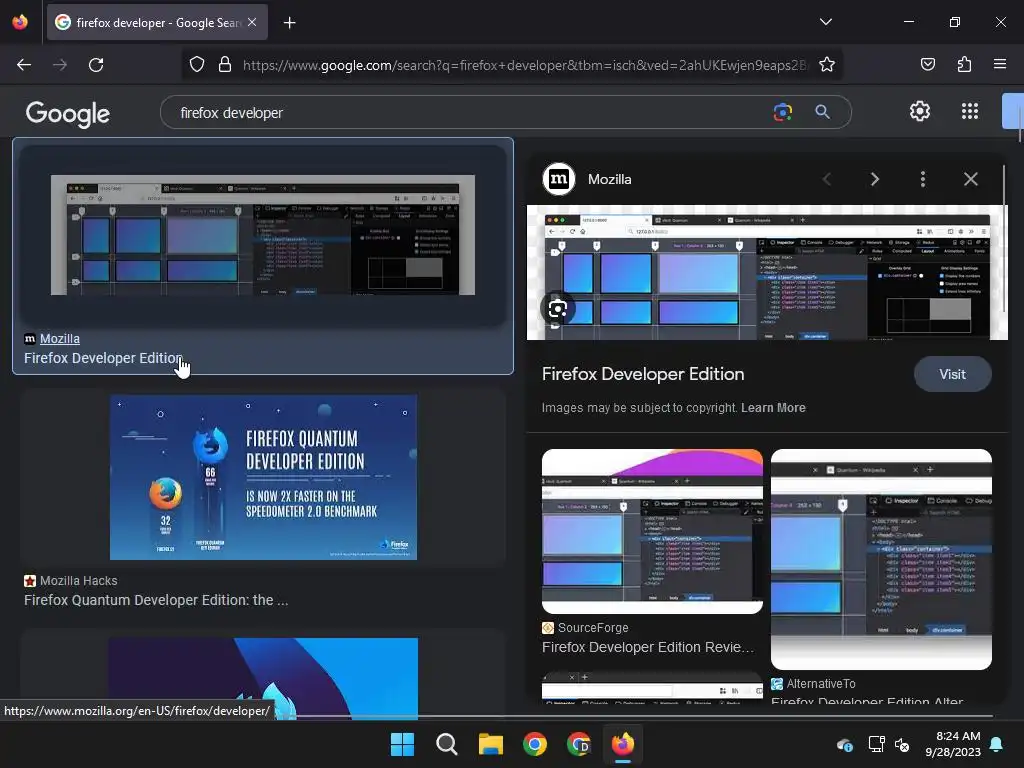Open SourceForge related image

coord(652,531)
